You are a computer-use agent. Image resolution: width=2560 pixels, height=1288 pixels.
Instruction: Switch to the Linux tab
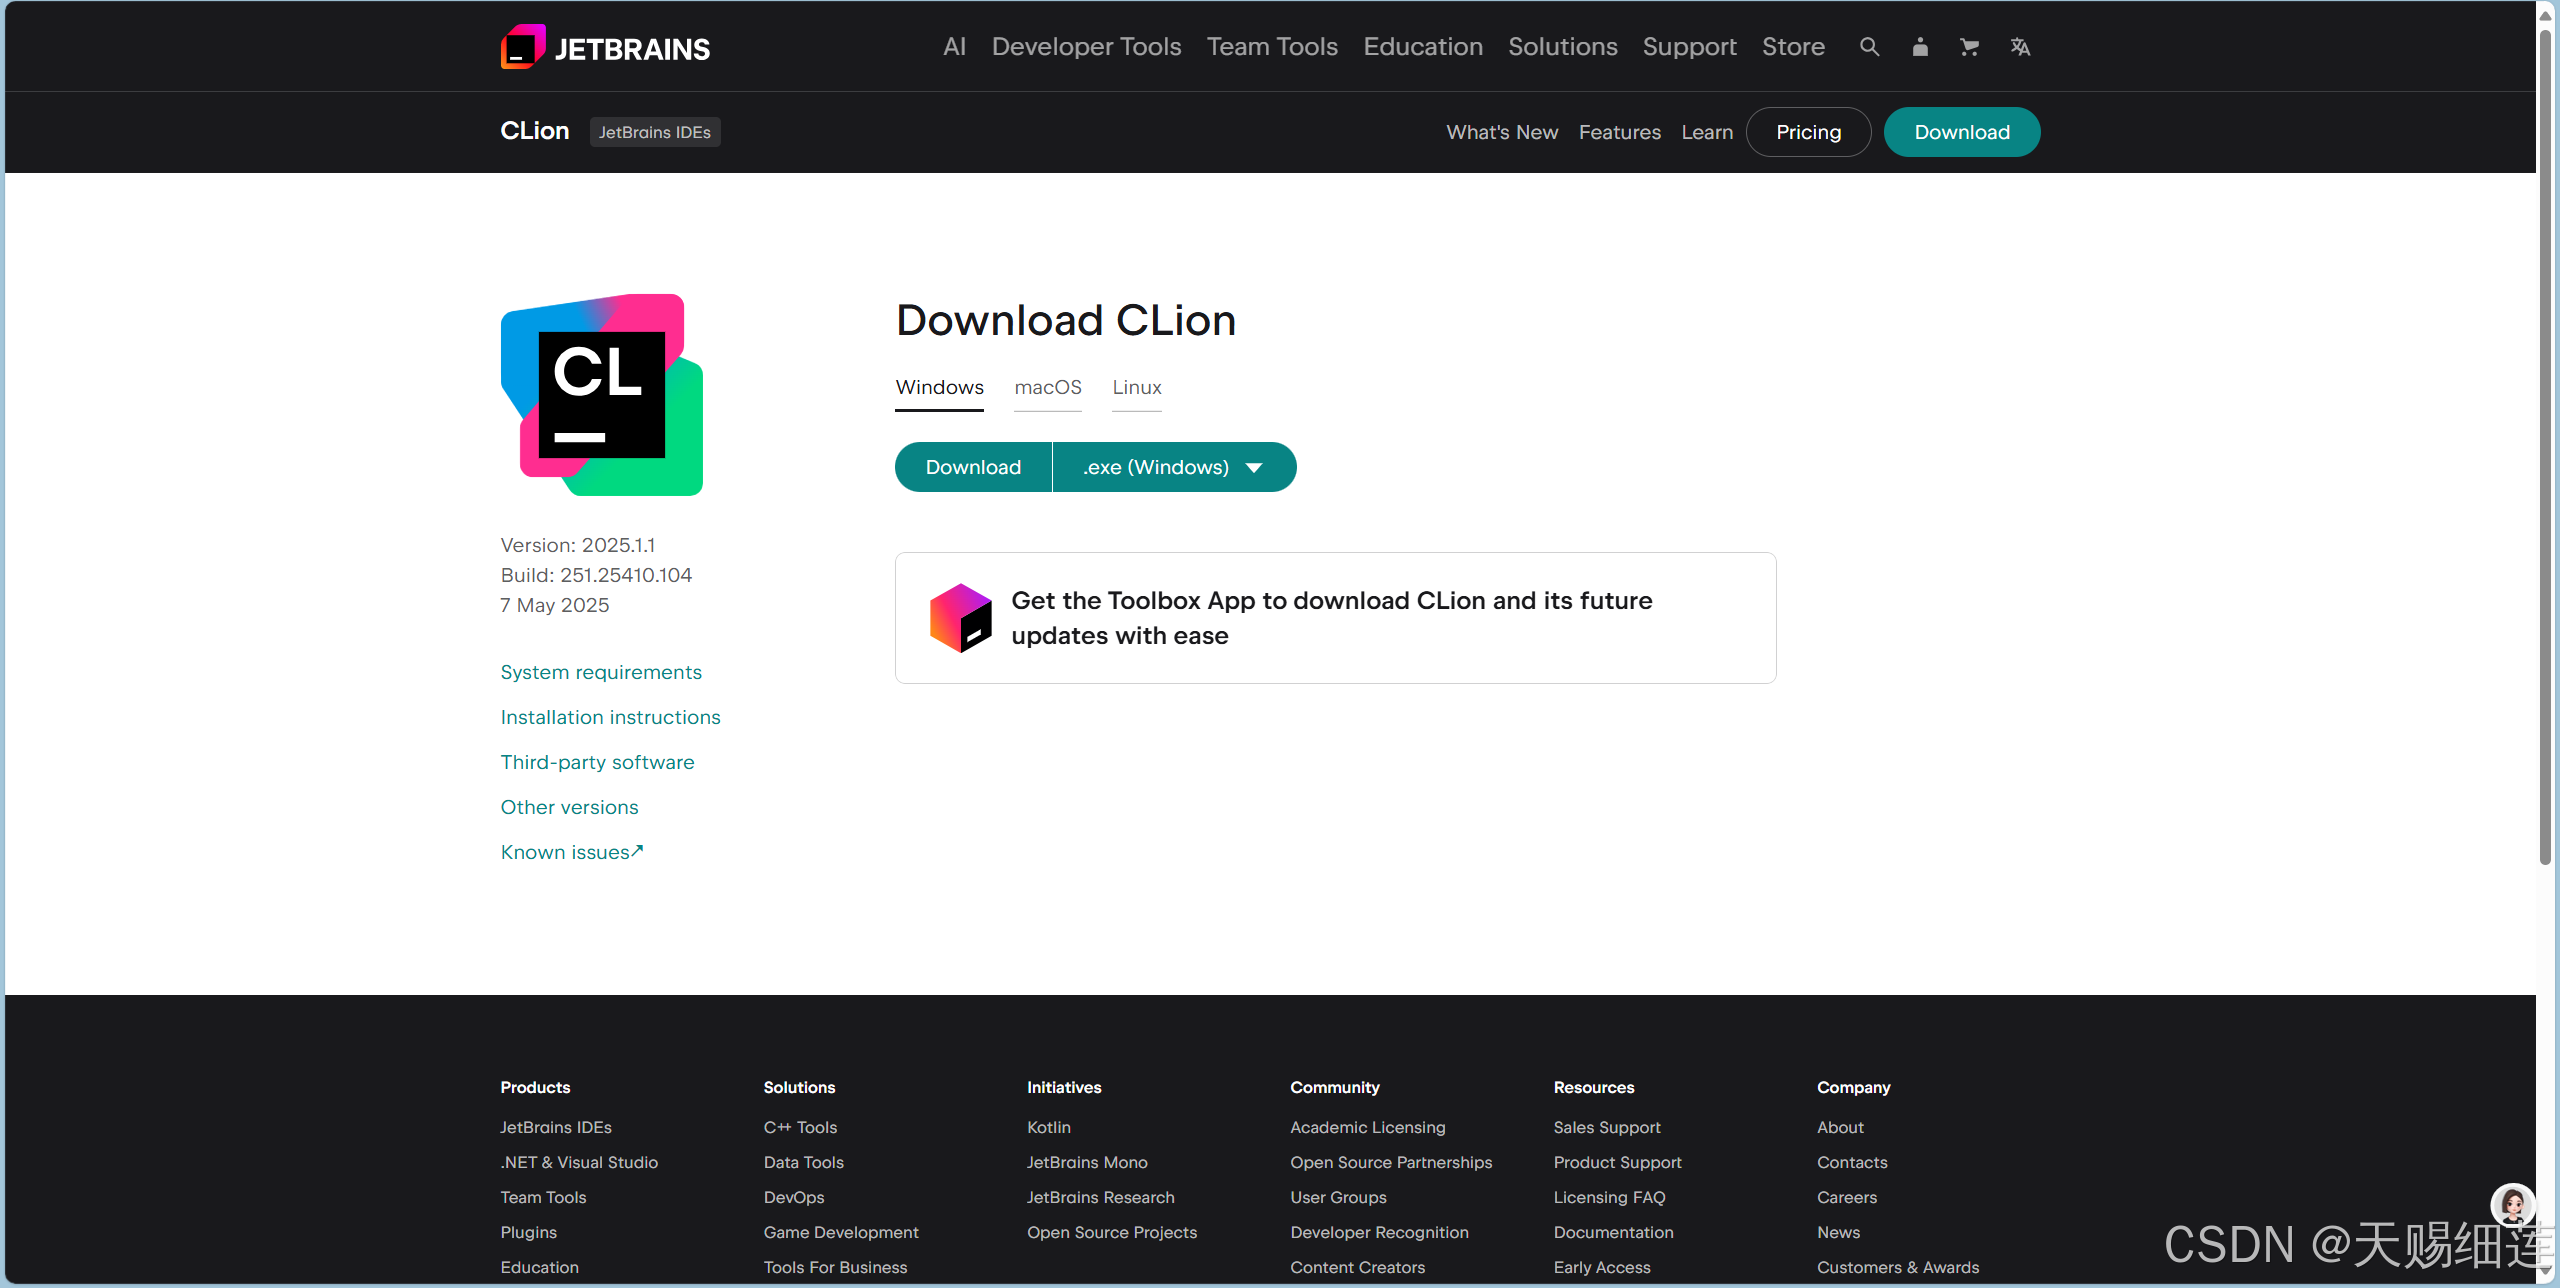point(1137,388)
